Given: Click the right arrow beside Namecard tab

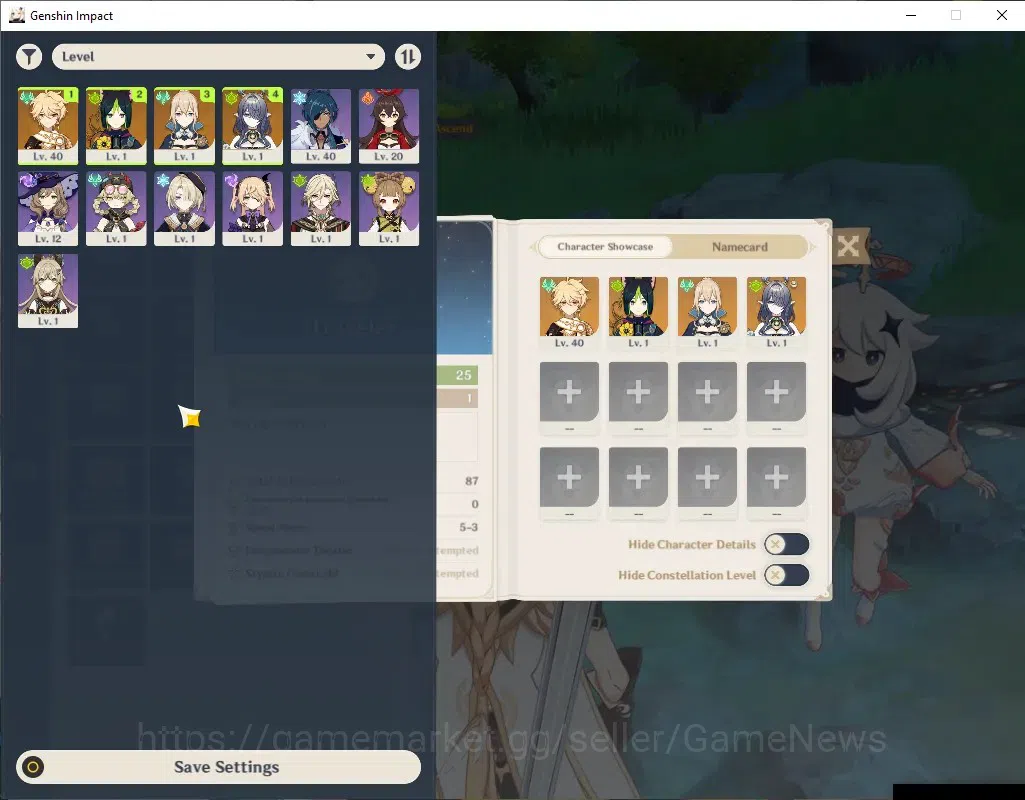Looking at the screenshot, I should click(813, 247).
